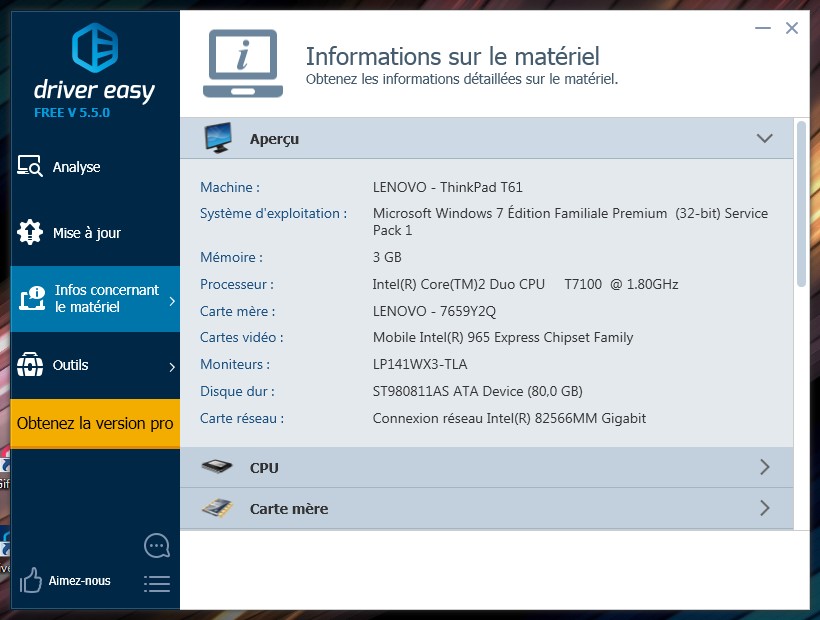The height and width of the screenshot is (620, 820).
Task: Click the 'Moniteurs :' label
Action: [x=235, y=364]
